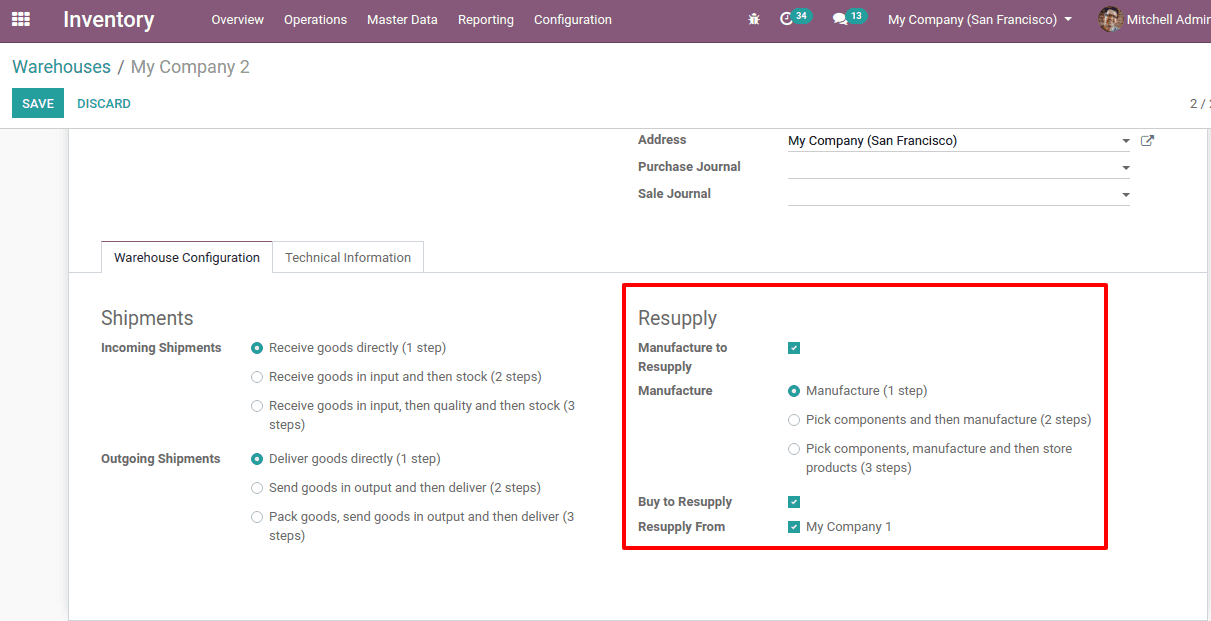Click the Incoming Shipments label
Screen dimensions: 1211x621
161,348
